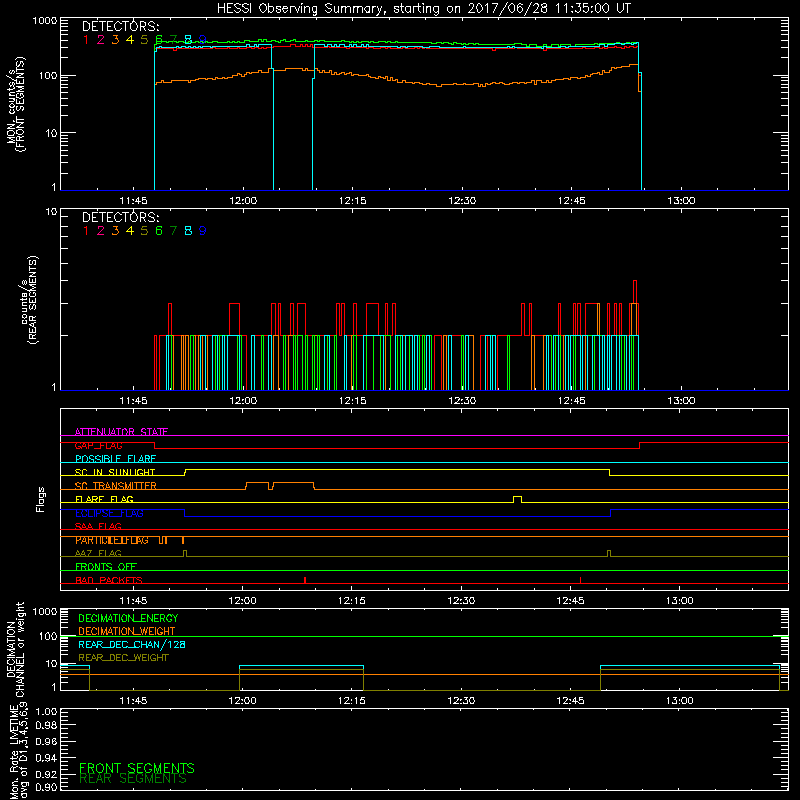
Task: Click the 'MON. counts/s (FRONT SEGMENTS)' axis title
Action: coord(16,104)
